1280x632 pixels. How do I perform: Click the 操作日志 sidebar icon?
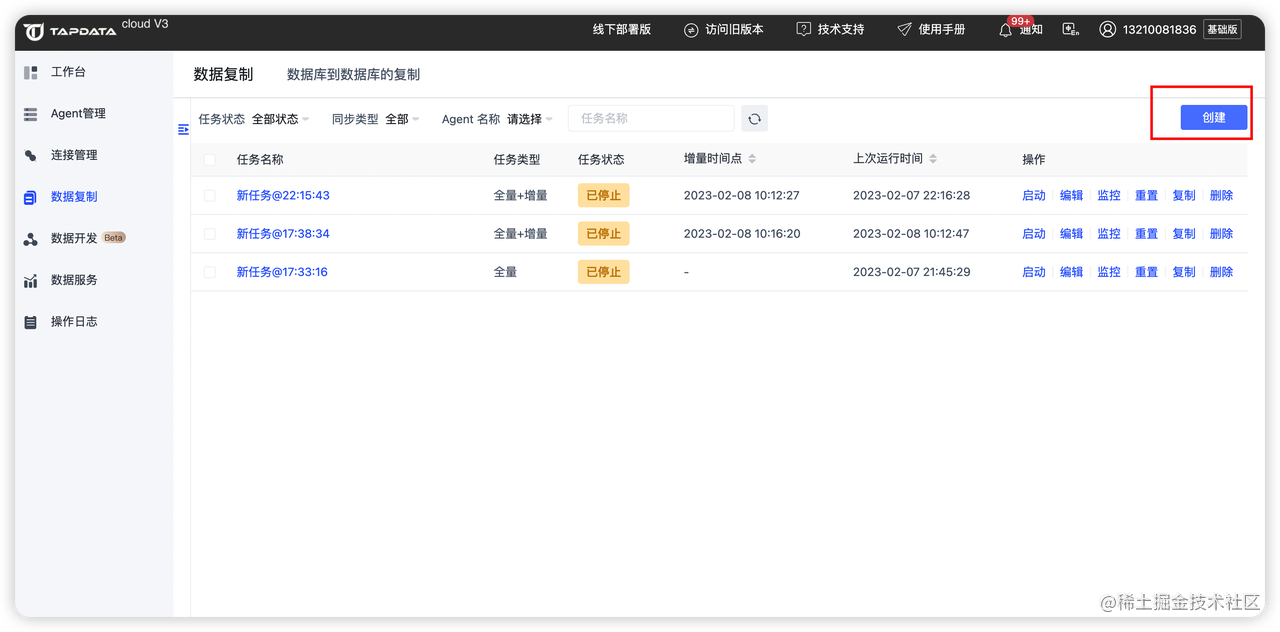coord(31,322)
